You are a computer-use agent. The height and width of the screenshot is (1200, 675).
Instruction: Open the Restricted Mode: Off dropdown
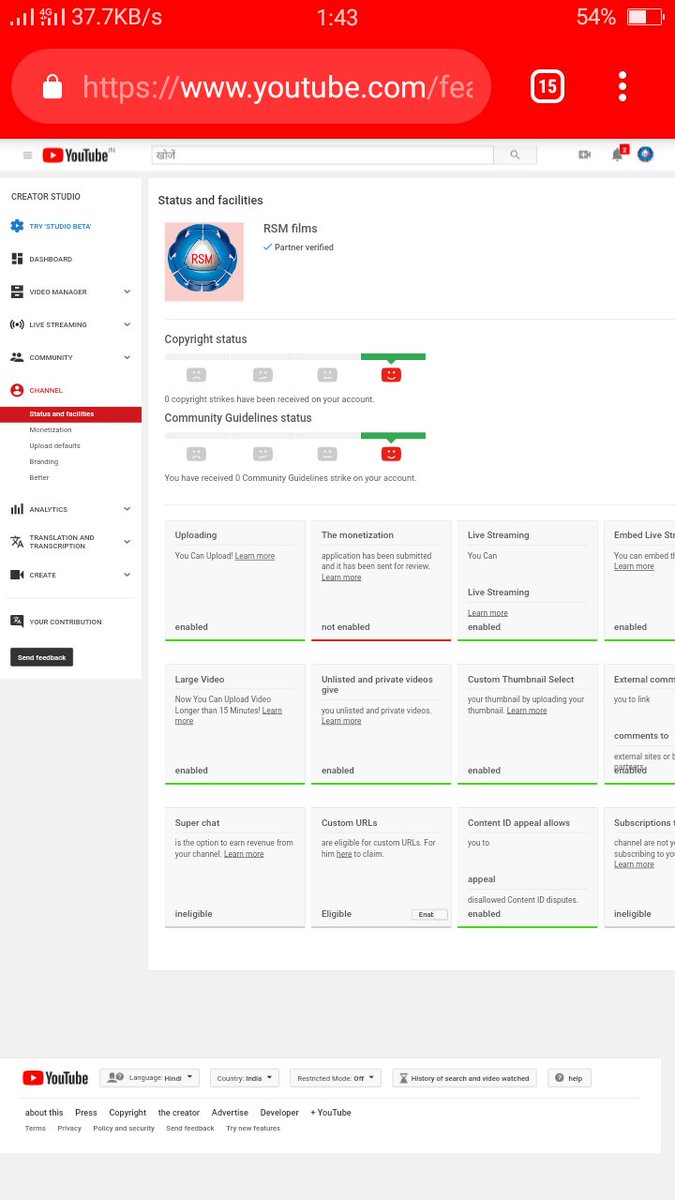click(x=336, y=1078)
